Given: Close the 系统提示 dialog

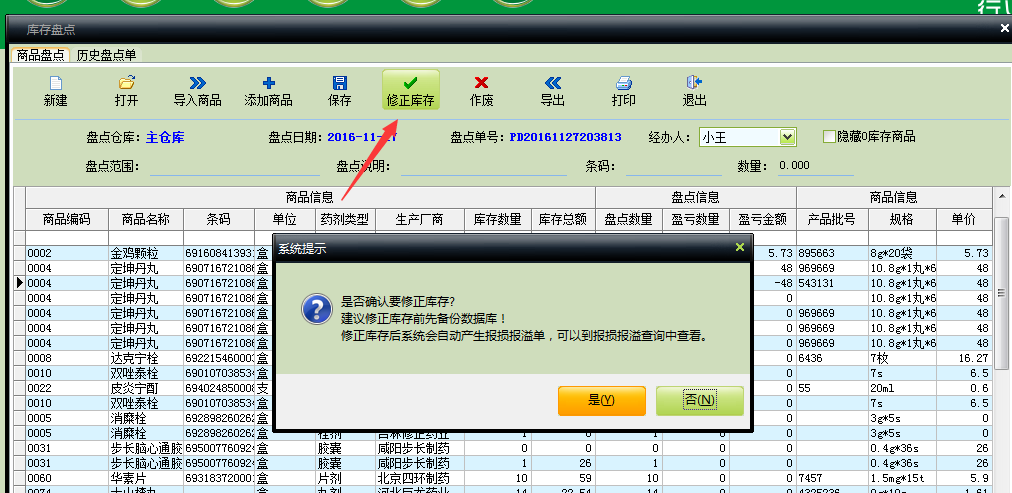Looking at the screenshot, I should (x=740, y=247).
